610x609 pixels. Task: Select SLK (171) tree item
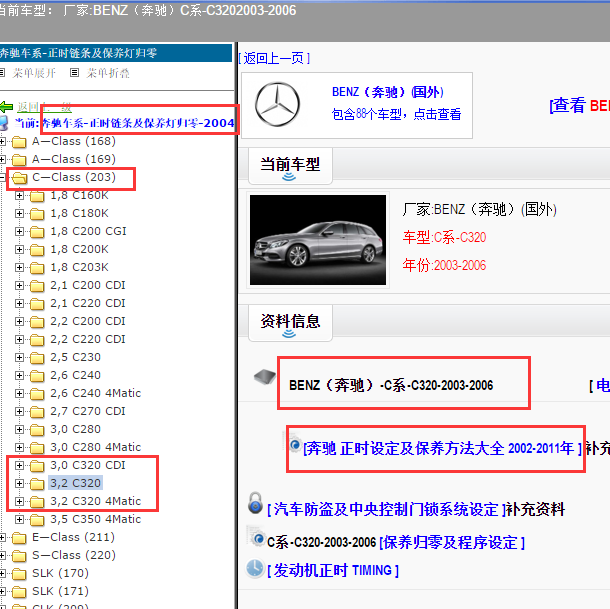click(x=60, y=591)
